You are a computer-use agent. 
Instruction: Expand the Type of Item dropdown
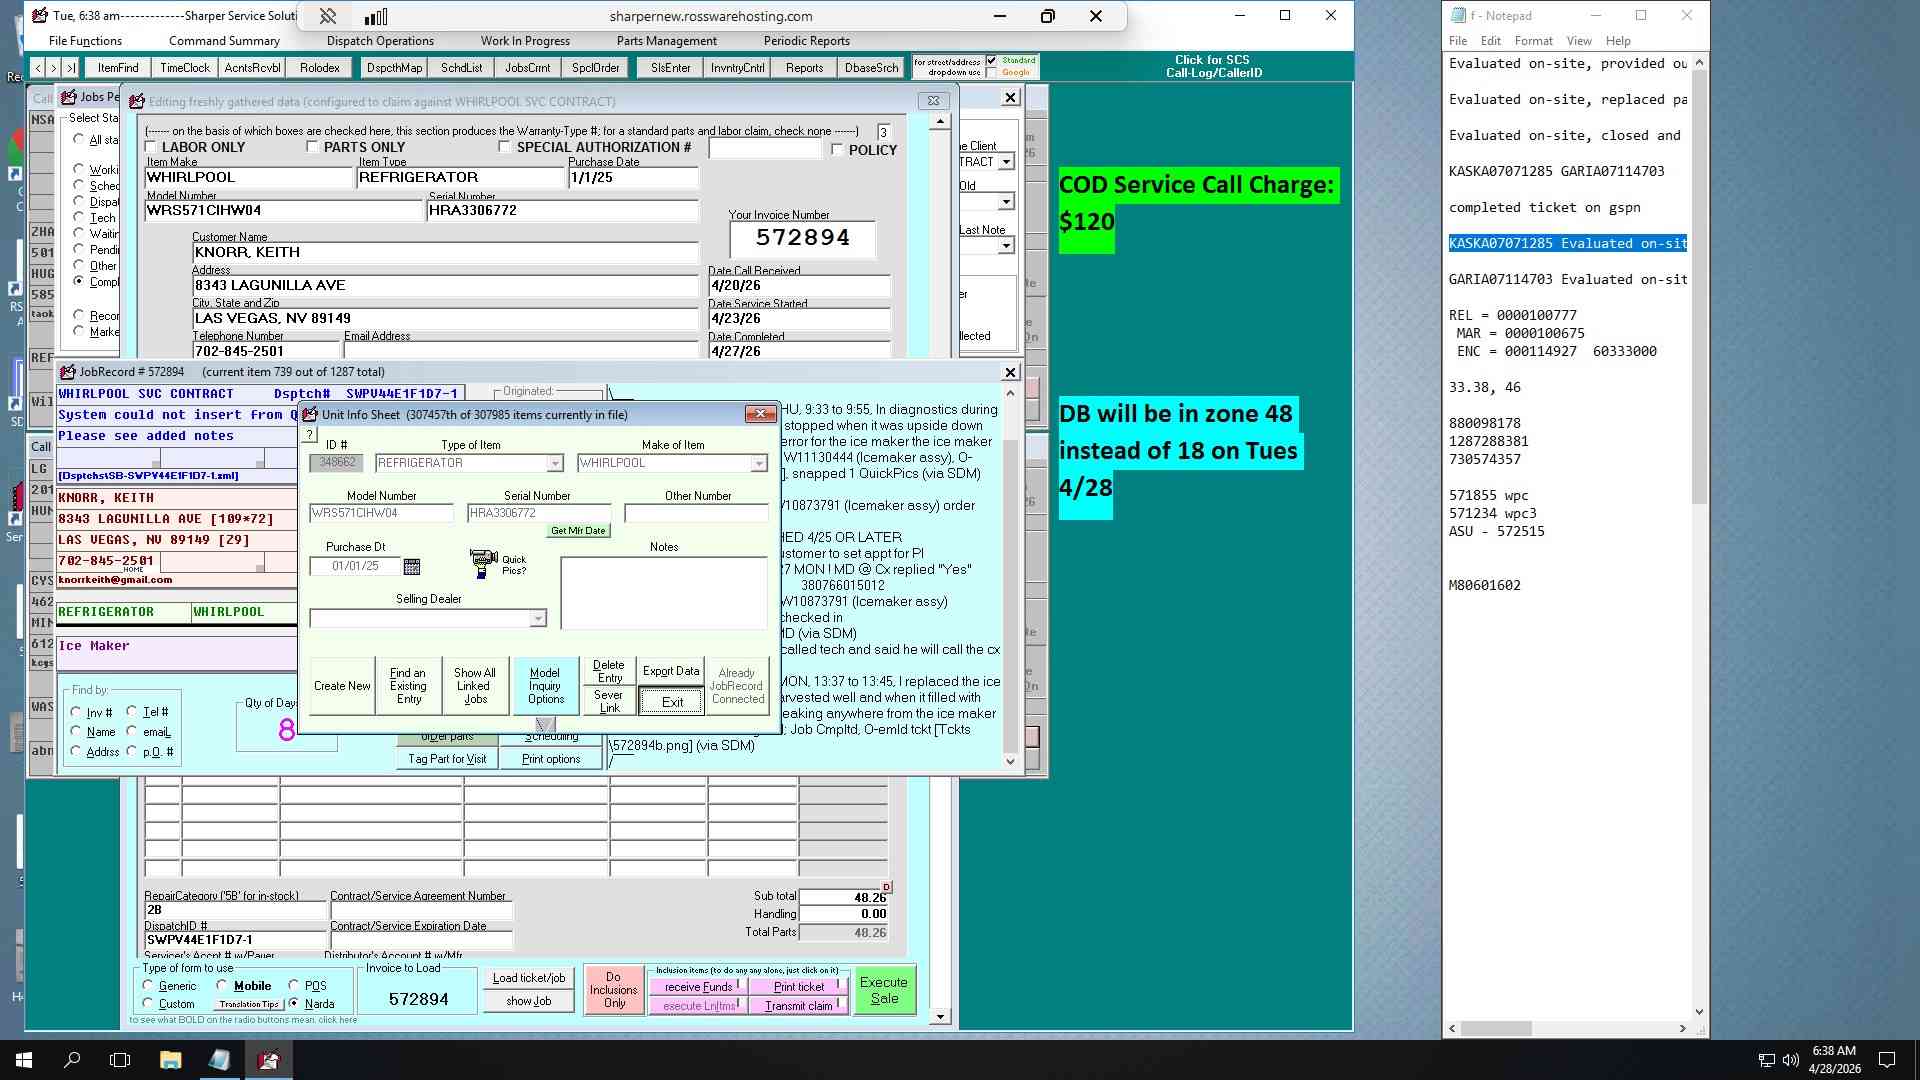point(555,463)
